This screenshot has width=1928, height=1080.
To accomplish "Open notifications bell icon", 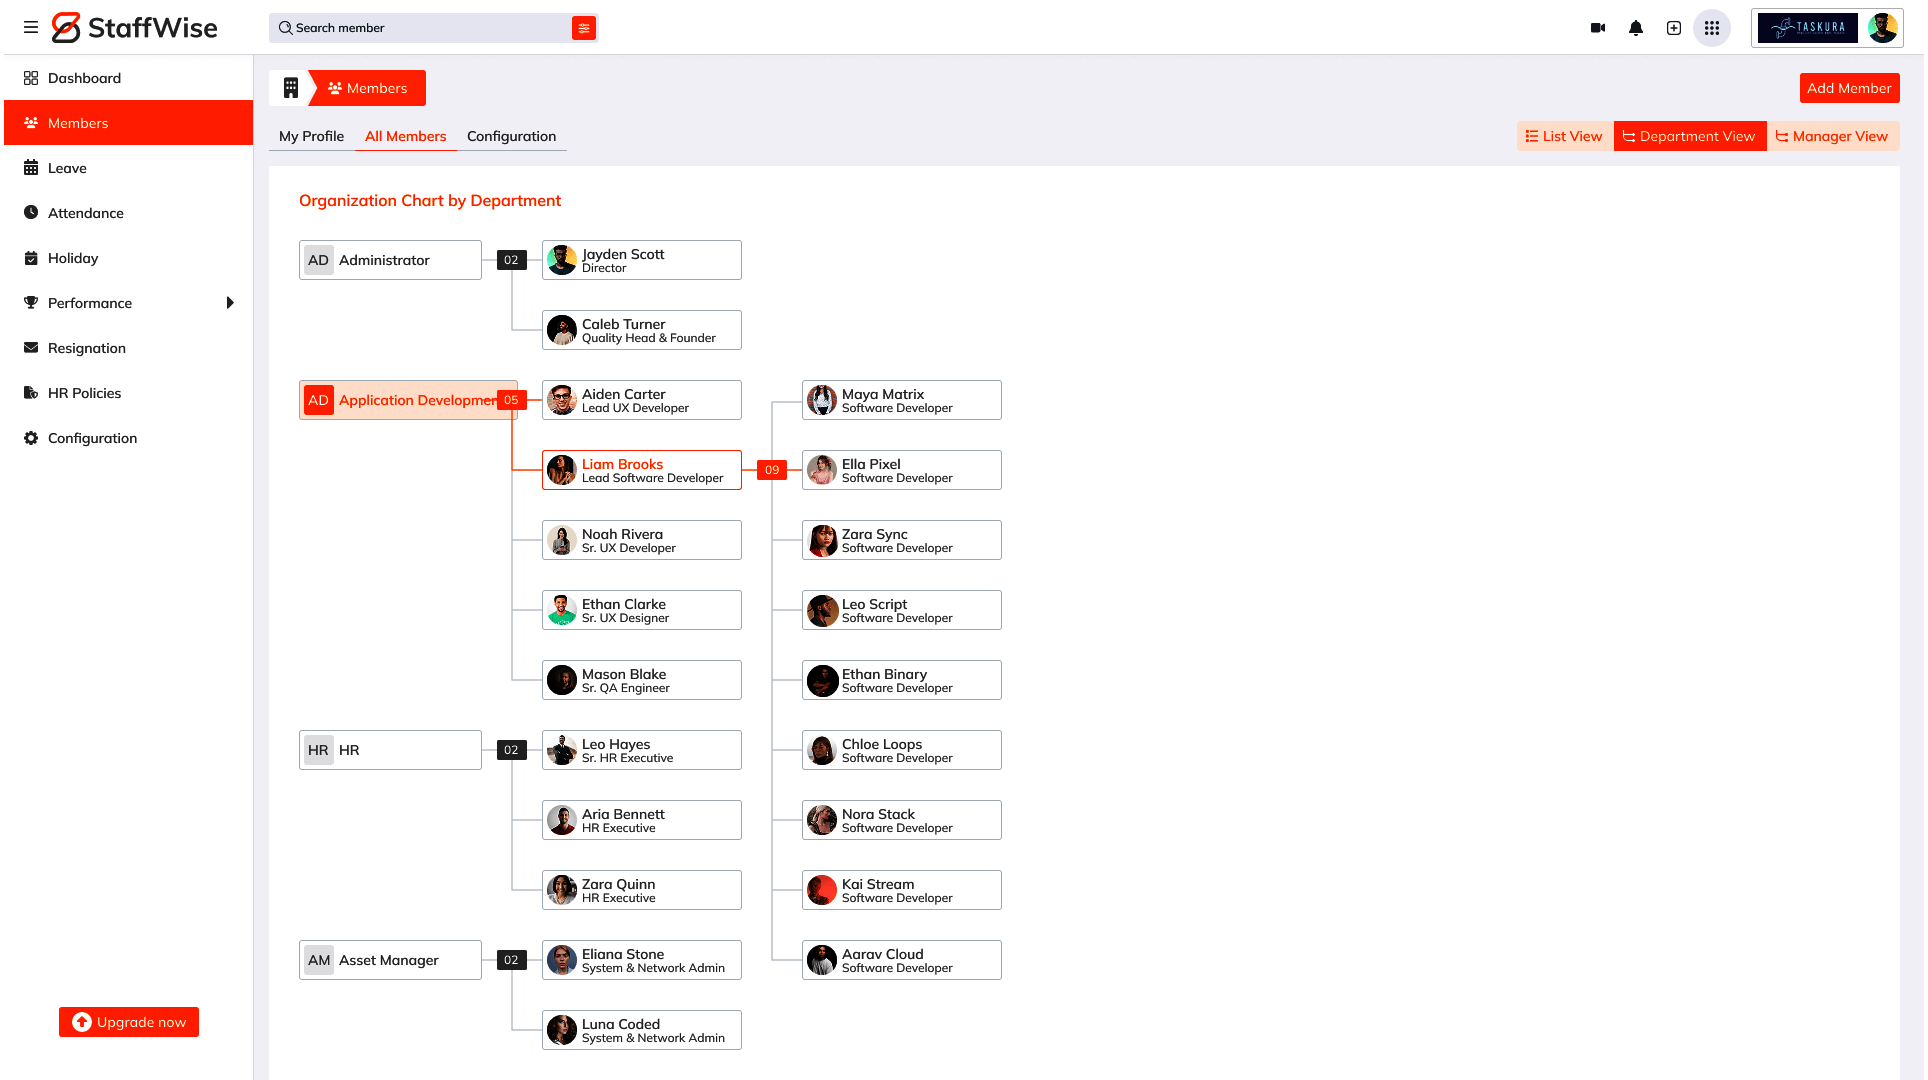I will (x=1636, y=28).
